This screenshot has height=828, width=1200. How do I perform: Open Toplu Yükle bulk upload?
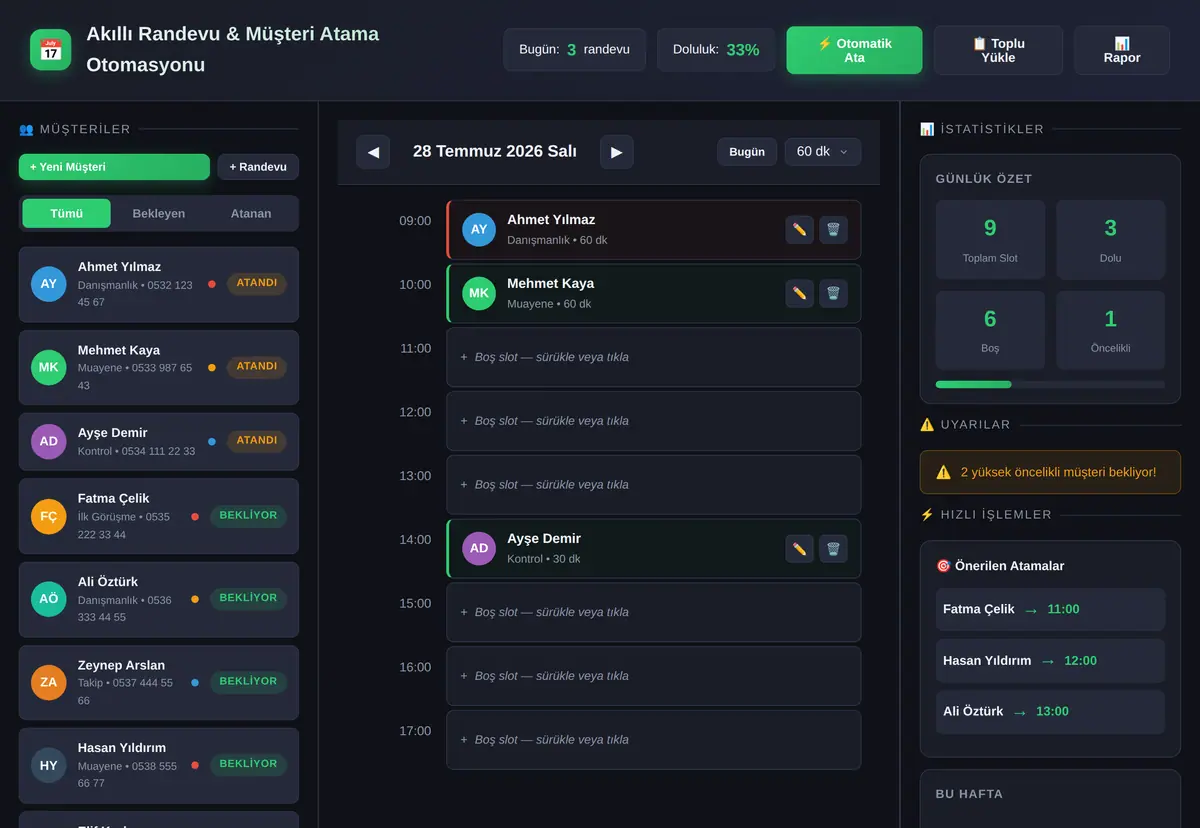[998, 50]
